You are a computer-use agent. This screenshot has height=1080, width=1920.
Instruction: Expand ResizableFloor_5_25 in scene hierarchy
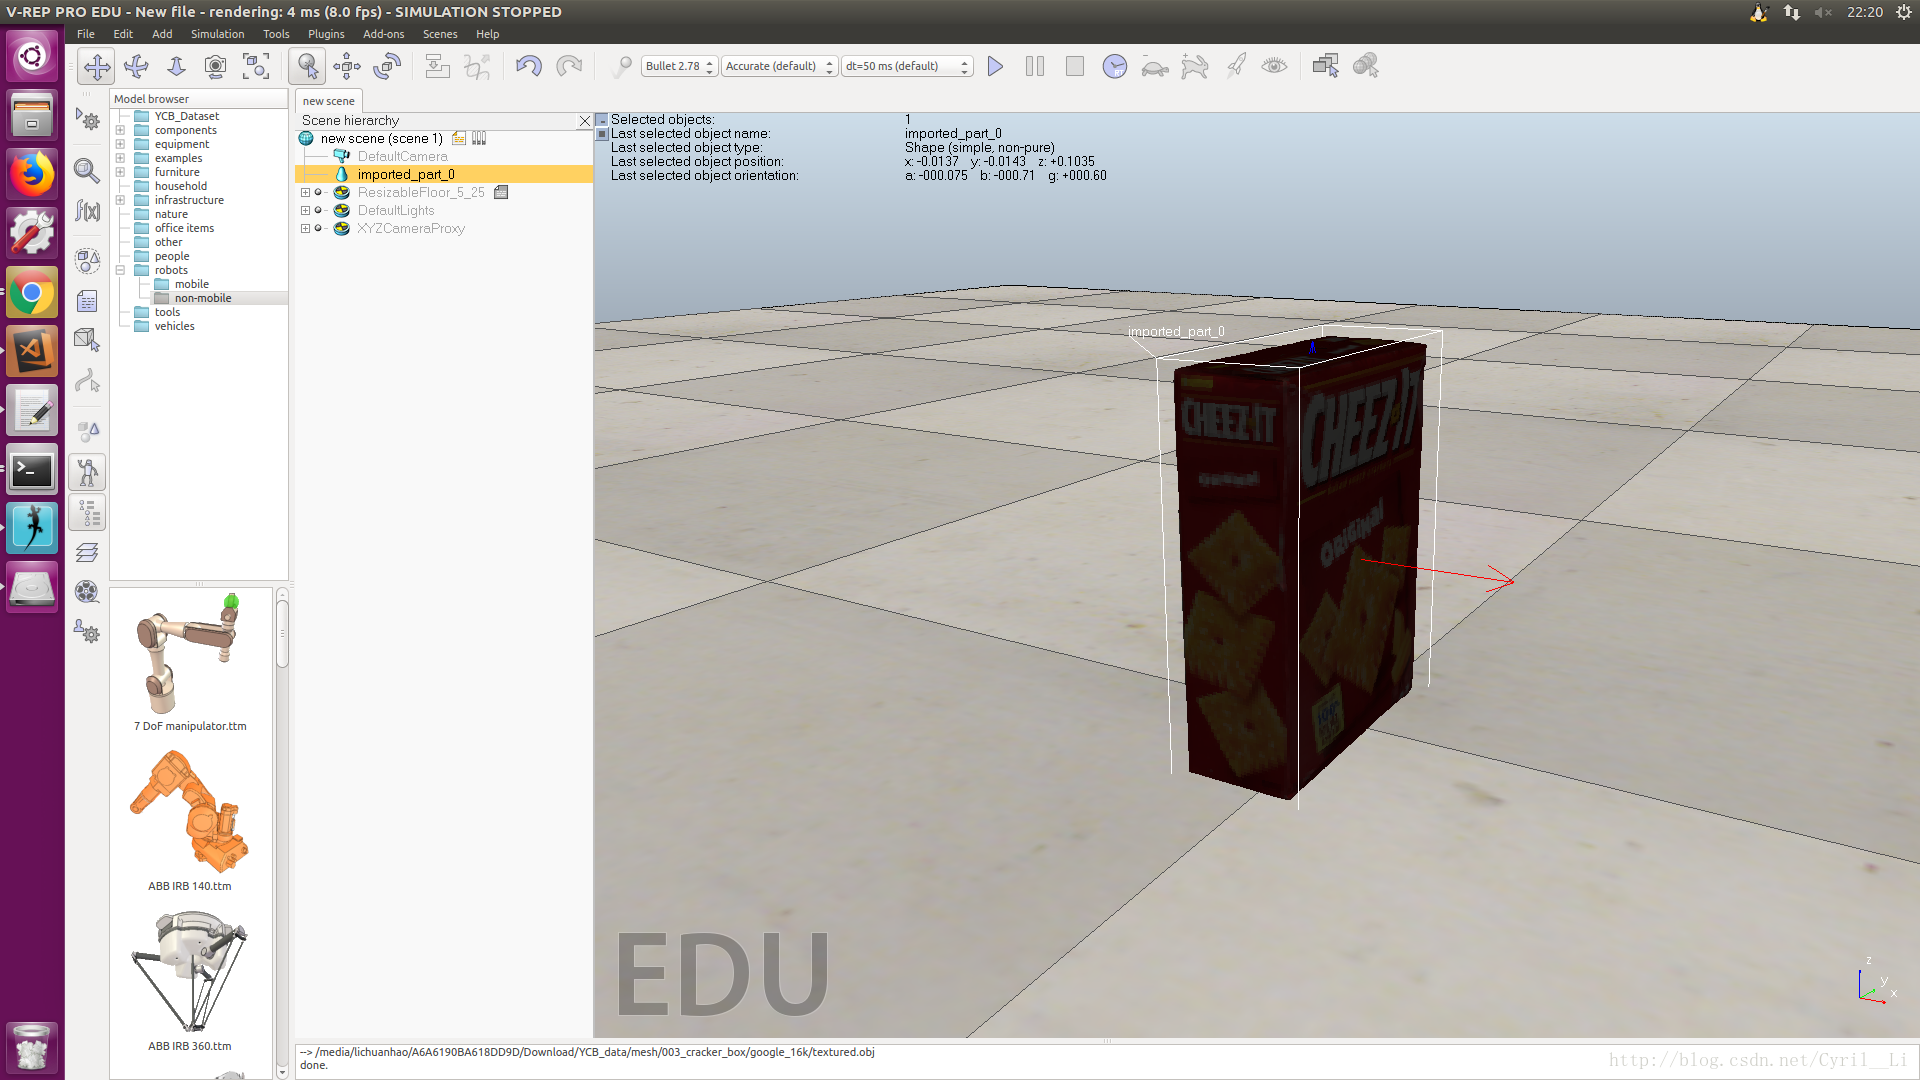click(x=305, y=192)
